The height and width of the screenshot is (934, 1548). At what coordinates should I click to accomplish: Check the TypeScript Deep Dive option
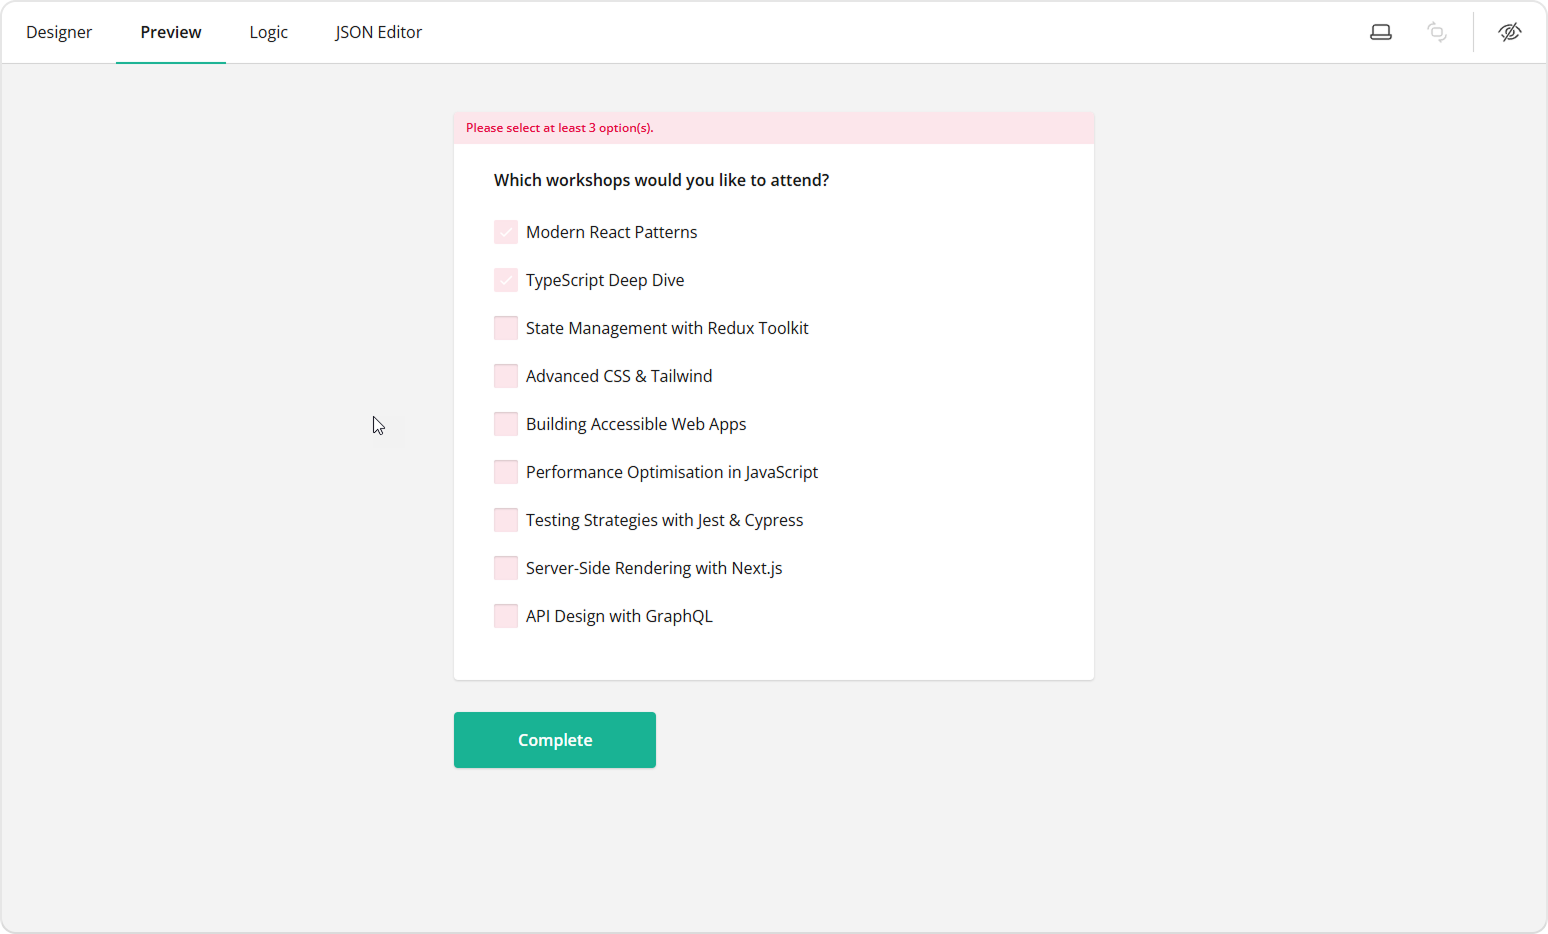coord(505,279)
